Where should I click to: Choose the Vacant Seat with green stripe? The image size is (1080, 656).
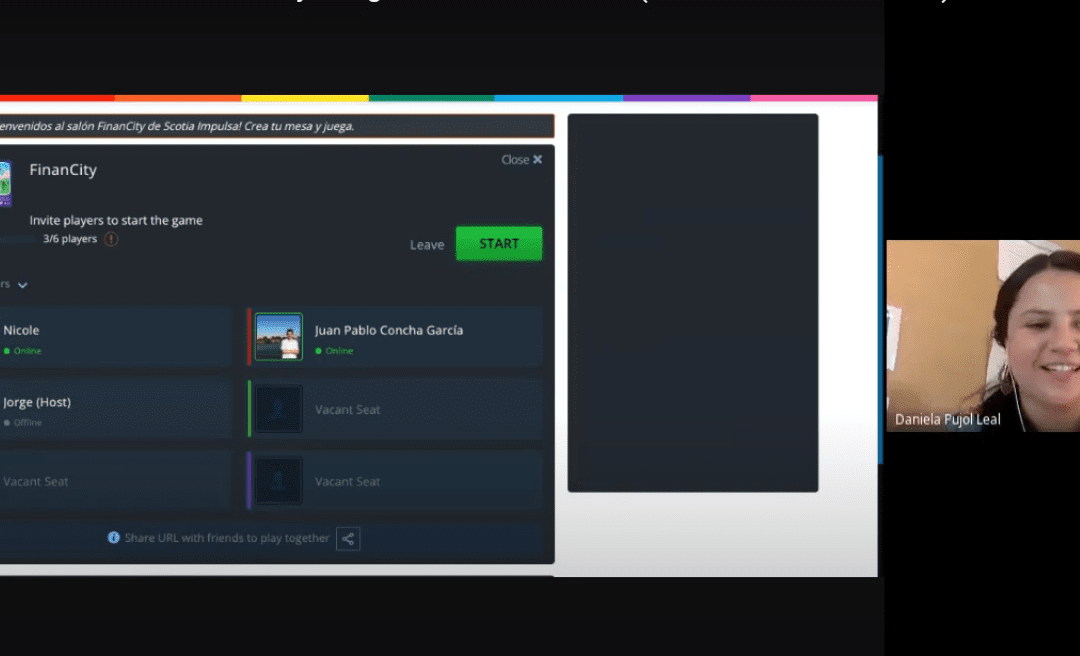395,409
